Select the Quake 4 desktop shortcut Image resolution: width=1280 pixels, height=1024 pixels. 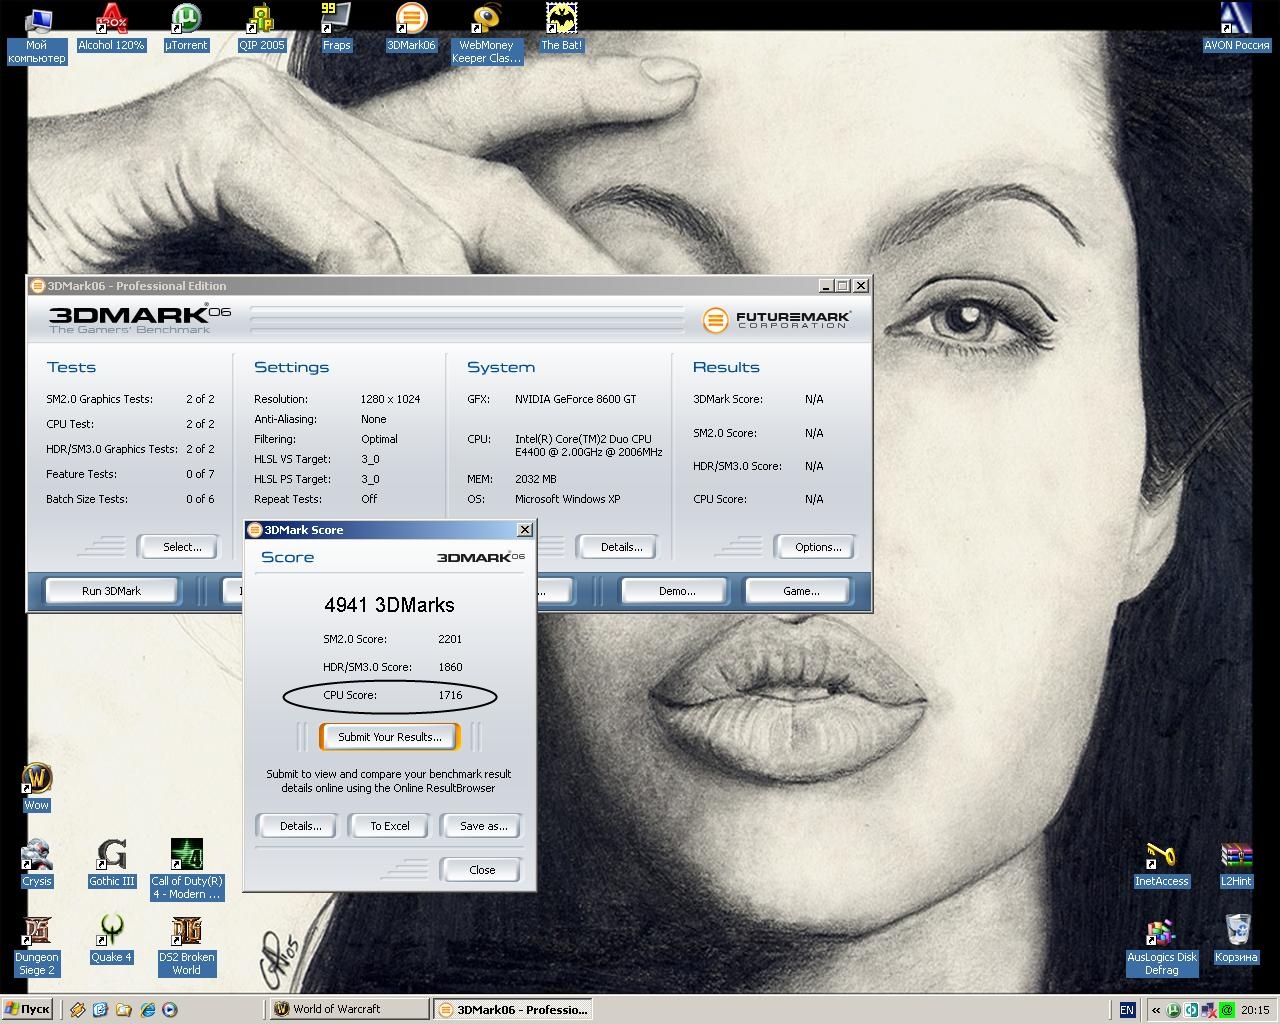click(111, 940)
